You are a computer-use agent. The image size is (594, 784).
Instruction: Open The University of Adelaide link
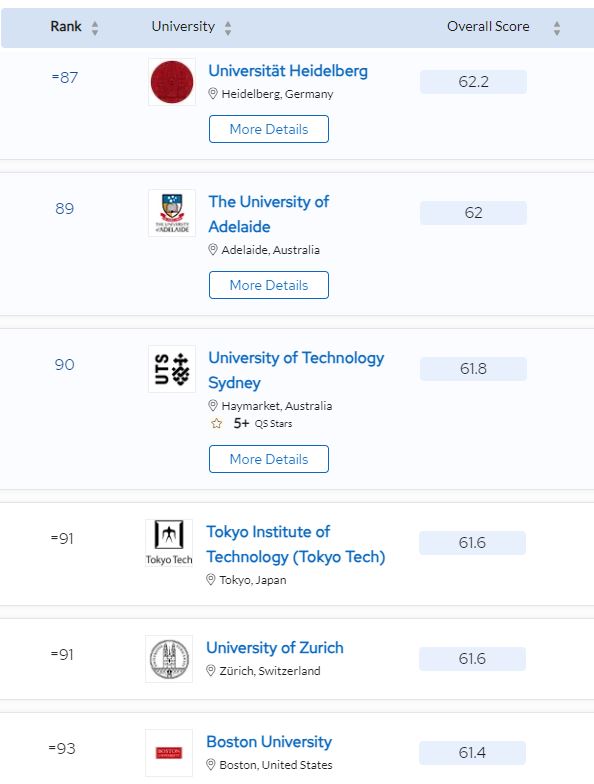pos(268,214)
